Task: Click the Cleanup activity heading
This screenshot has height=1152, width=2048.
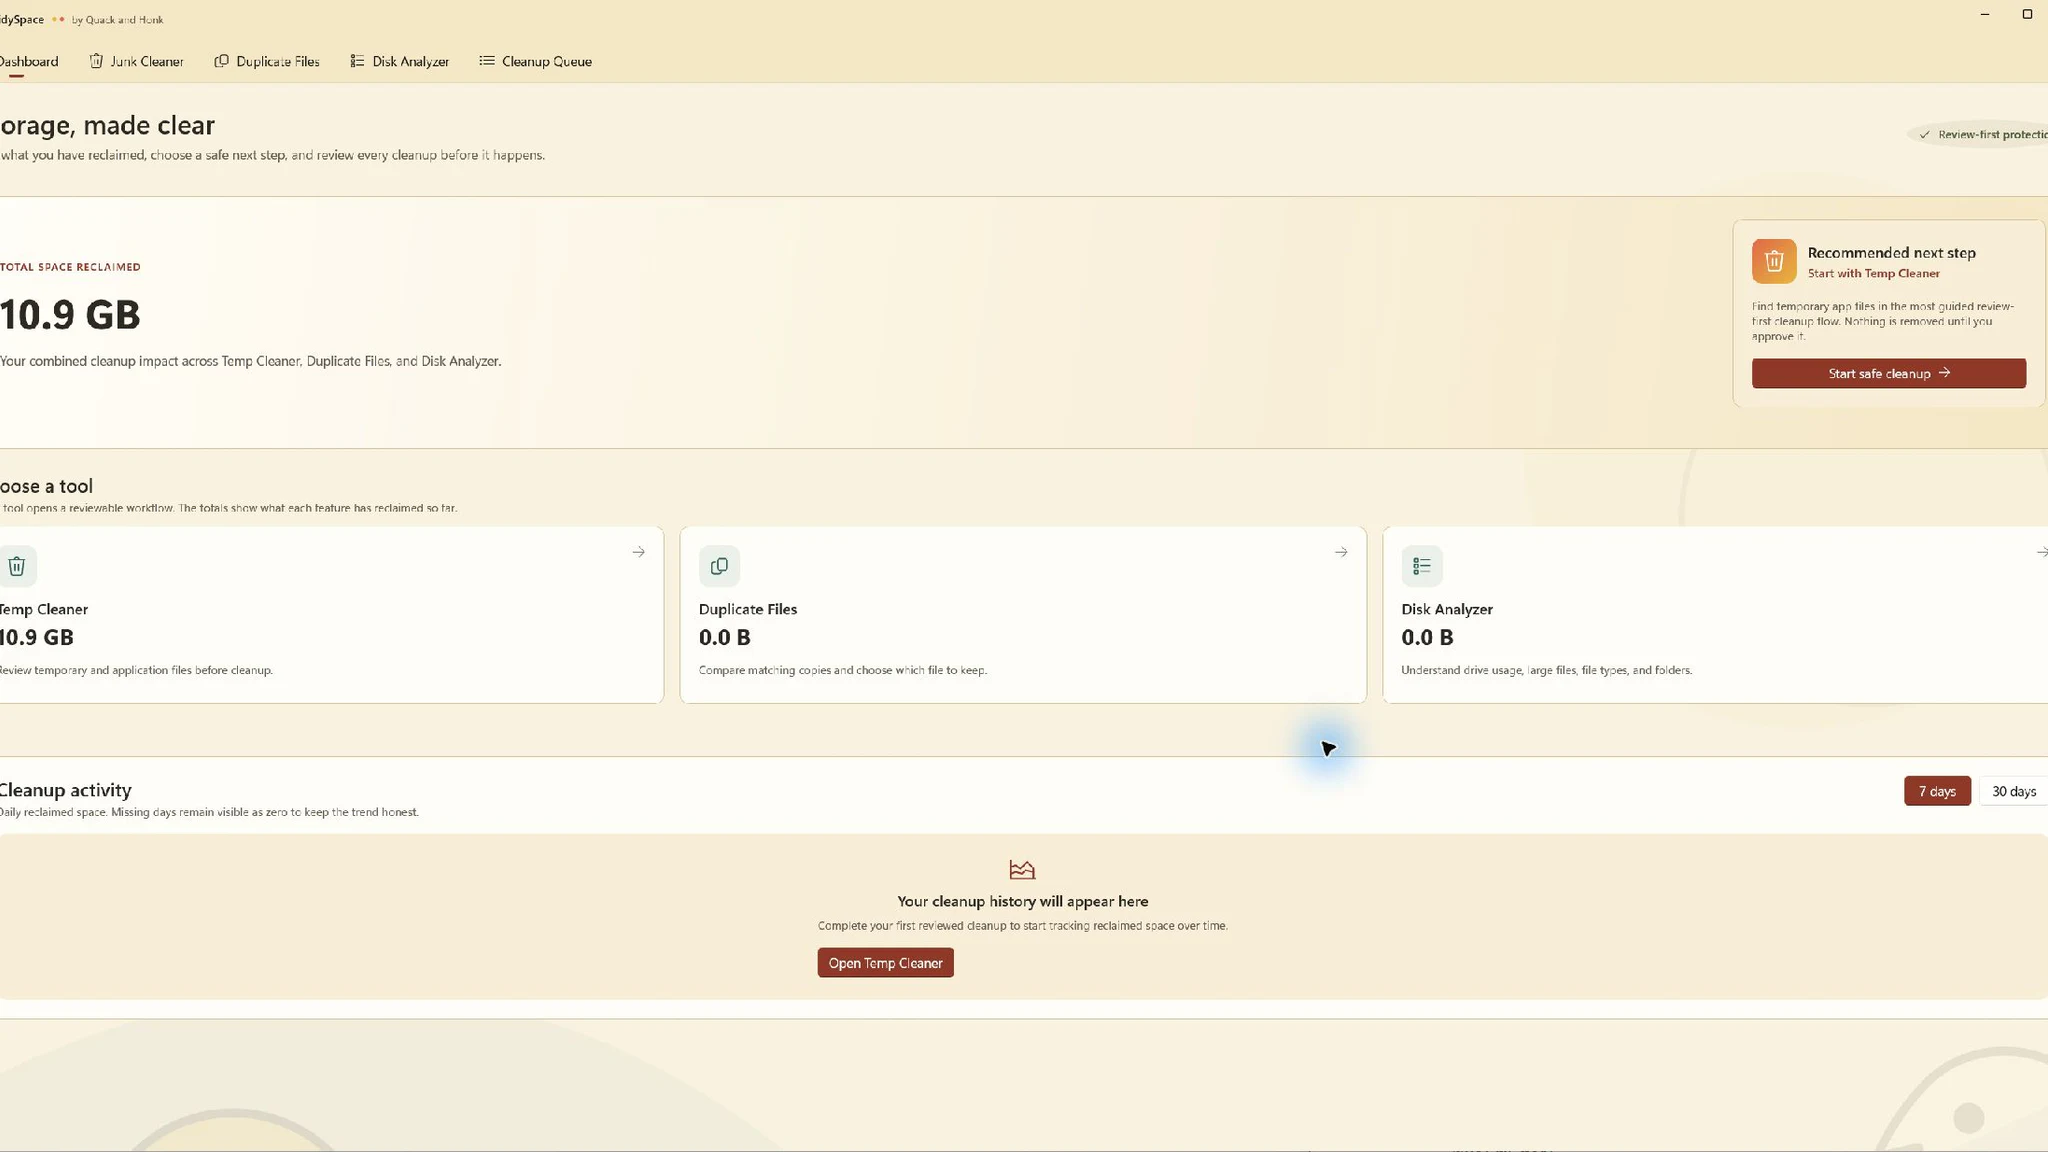Action: pyautogui.click(x=65, y=790)
